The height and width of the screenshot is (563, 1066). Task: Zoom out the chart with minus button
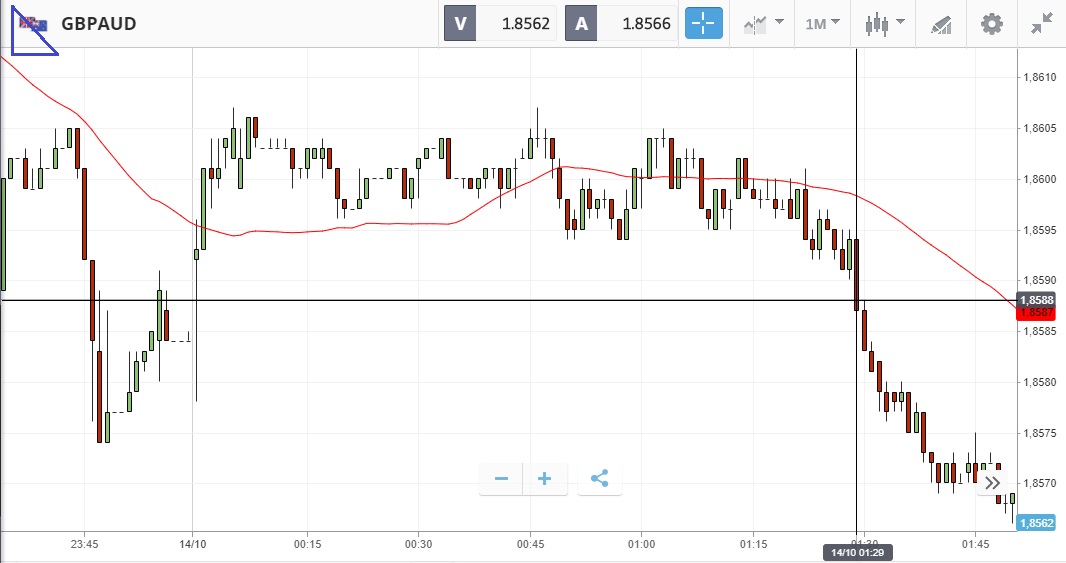[502, 479]
